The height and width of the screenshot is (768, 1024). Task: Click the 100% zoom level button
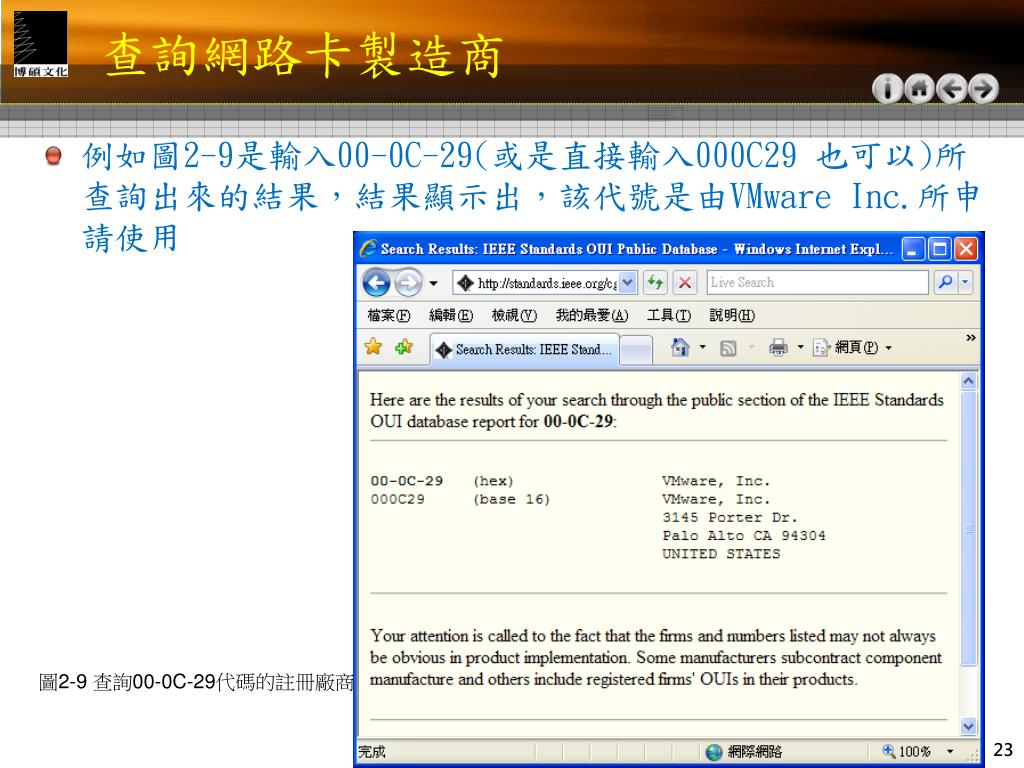(906, 752)
